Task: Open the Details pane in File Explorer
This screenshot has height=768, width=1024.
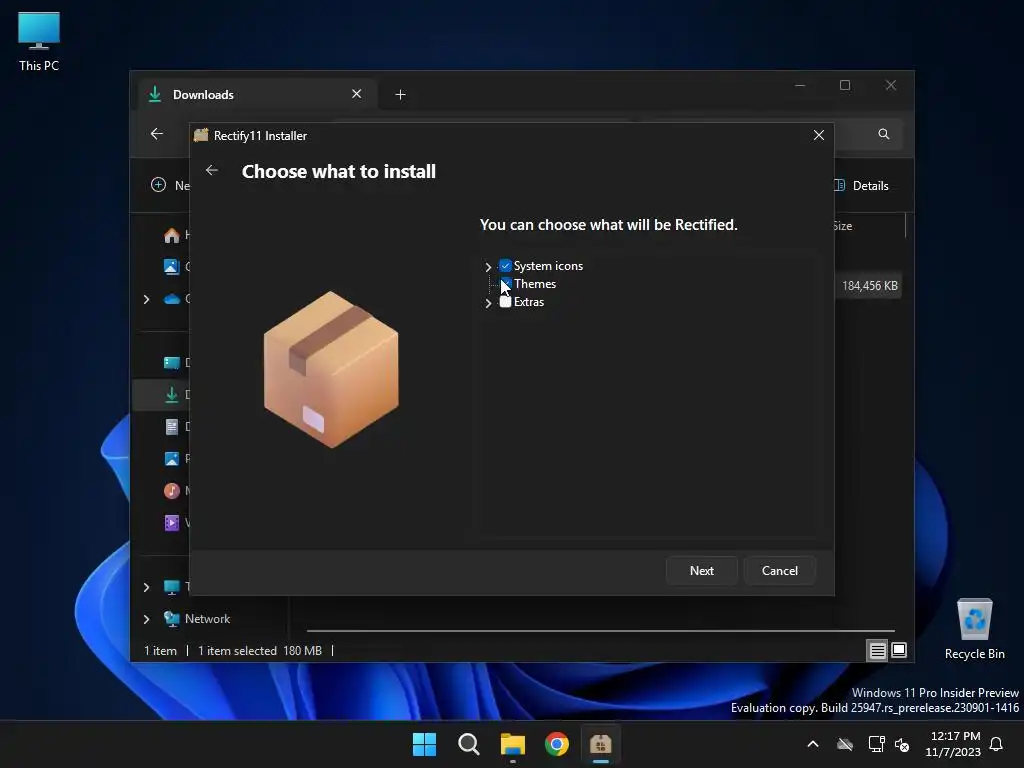Action: click(862, 185)
